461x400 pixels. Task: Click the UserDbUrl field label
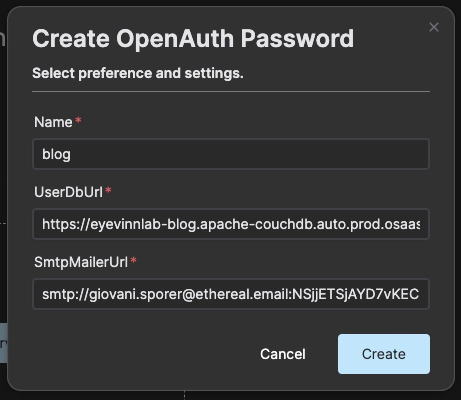pos(68,192)
